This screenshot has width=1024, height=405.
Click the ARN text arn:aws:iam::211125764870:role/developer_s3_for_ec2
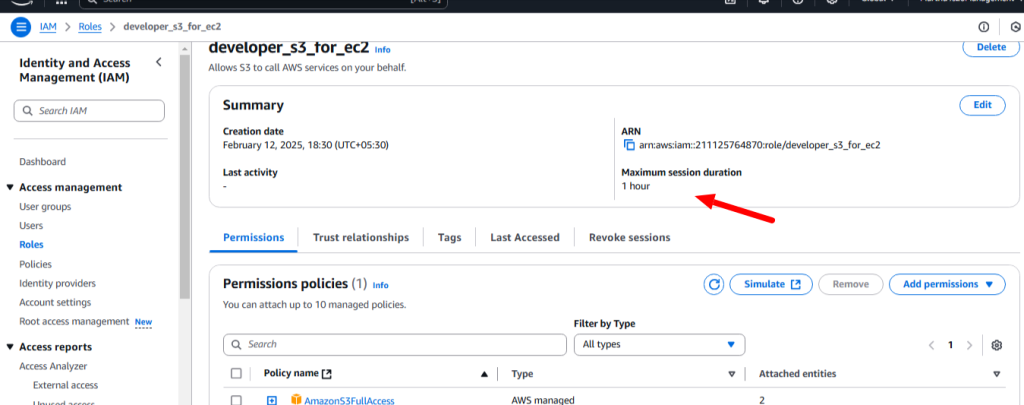pos(760,145)
